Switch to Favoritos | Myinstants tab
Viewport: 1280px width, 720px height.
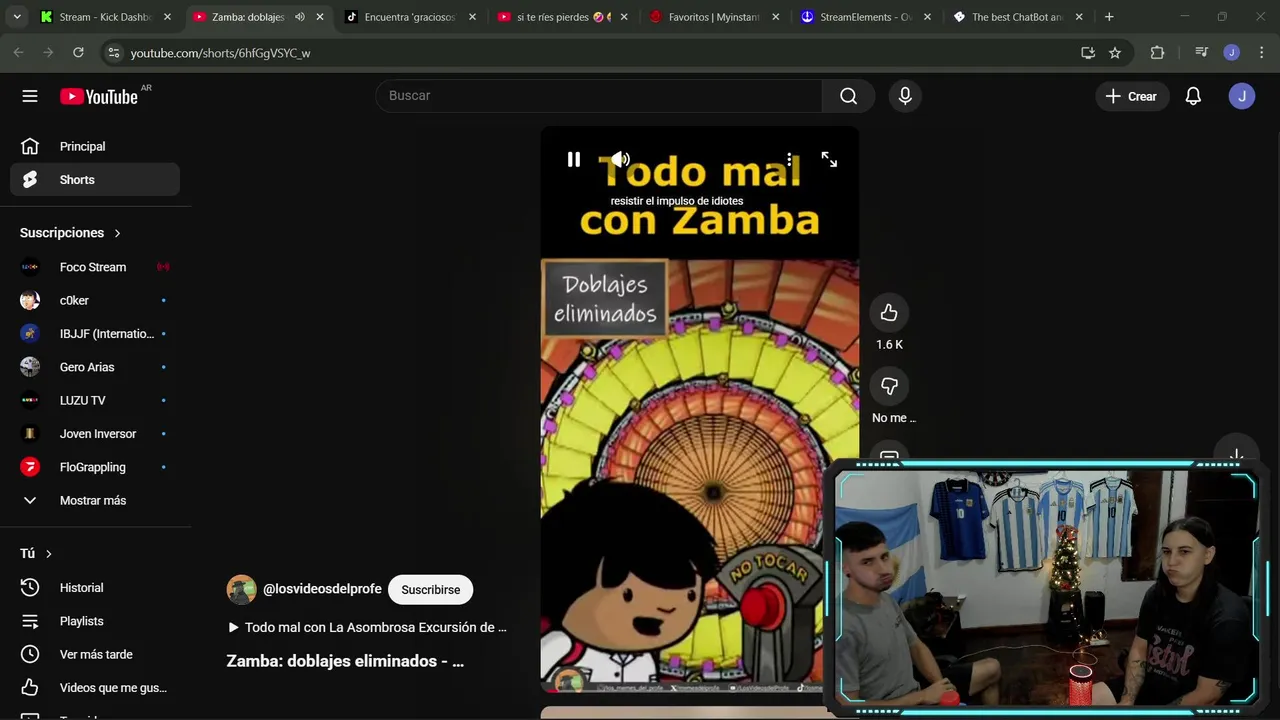(714, 17)
